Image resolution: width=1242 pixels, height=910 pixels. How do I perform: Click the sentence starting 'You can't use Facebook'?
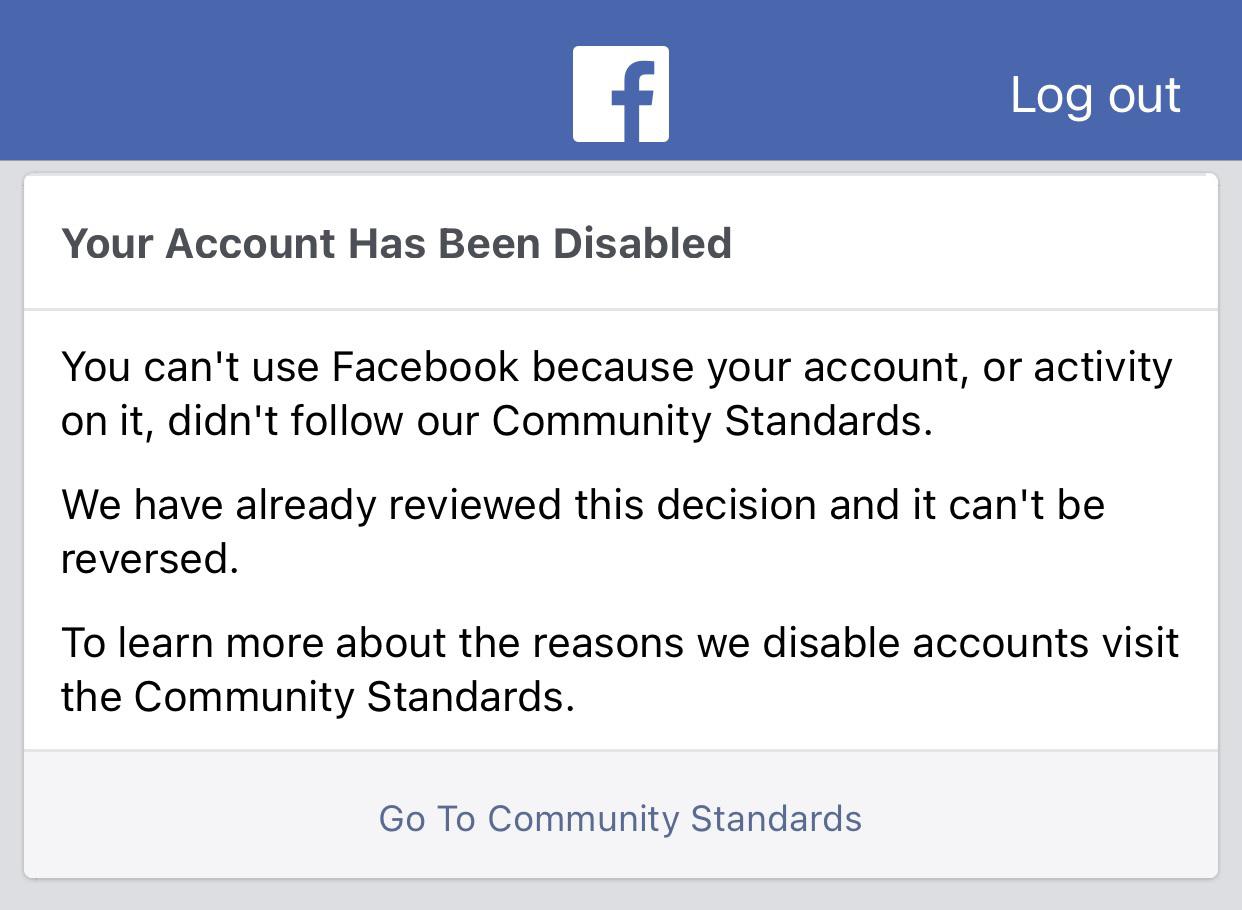pos(616,367)
